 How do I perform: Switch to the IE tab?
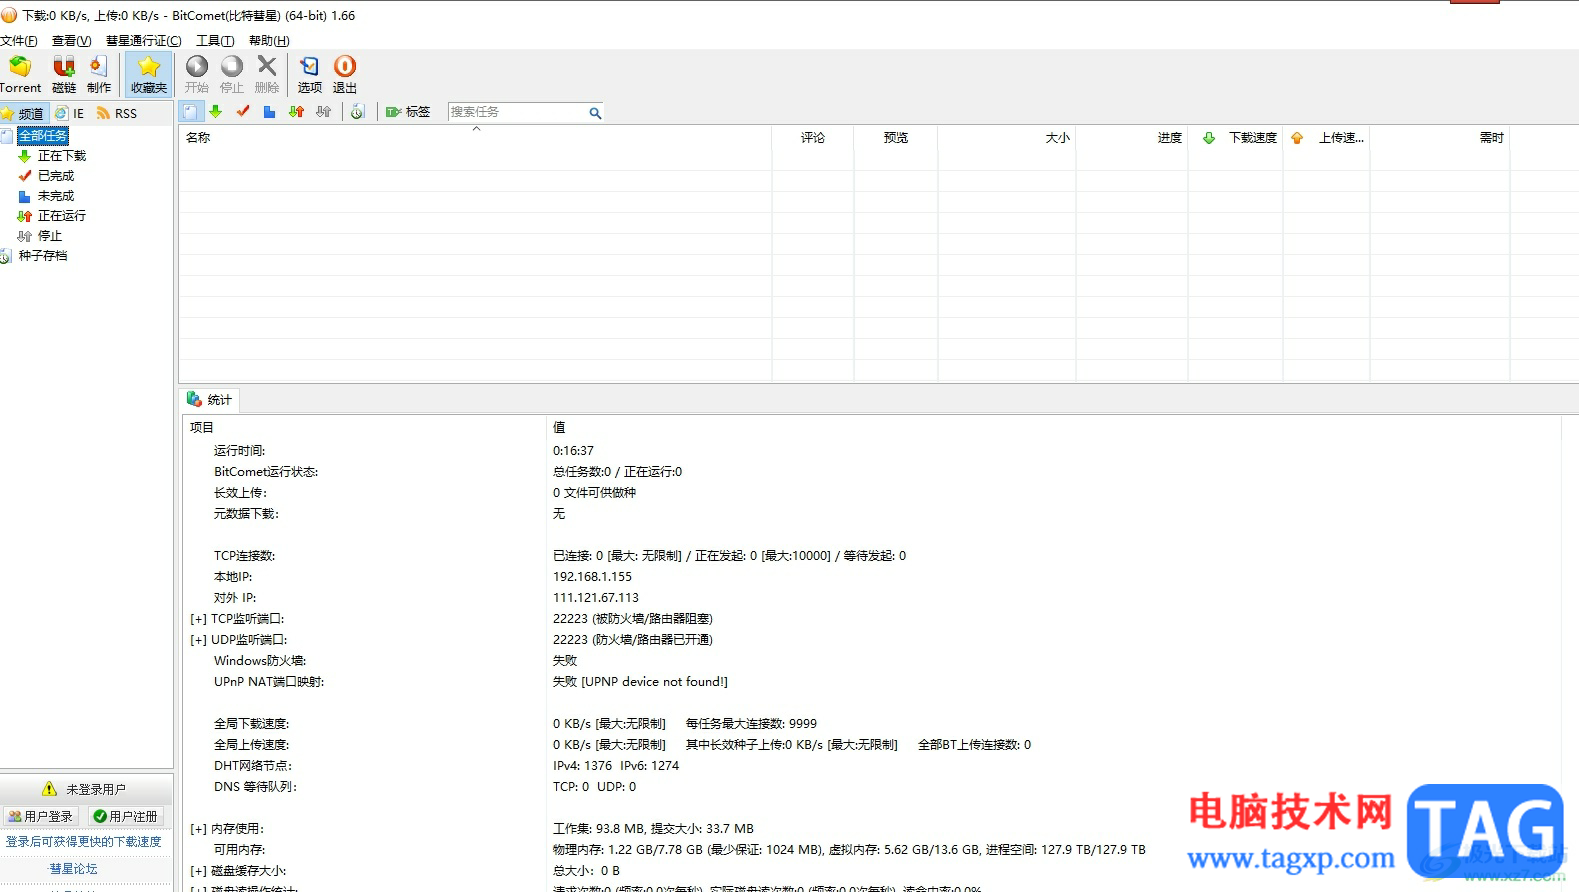(x=70, y=113)
